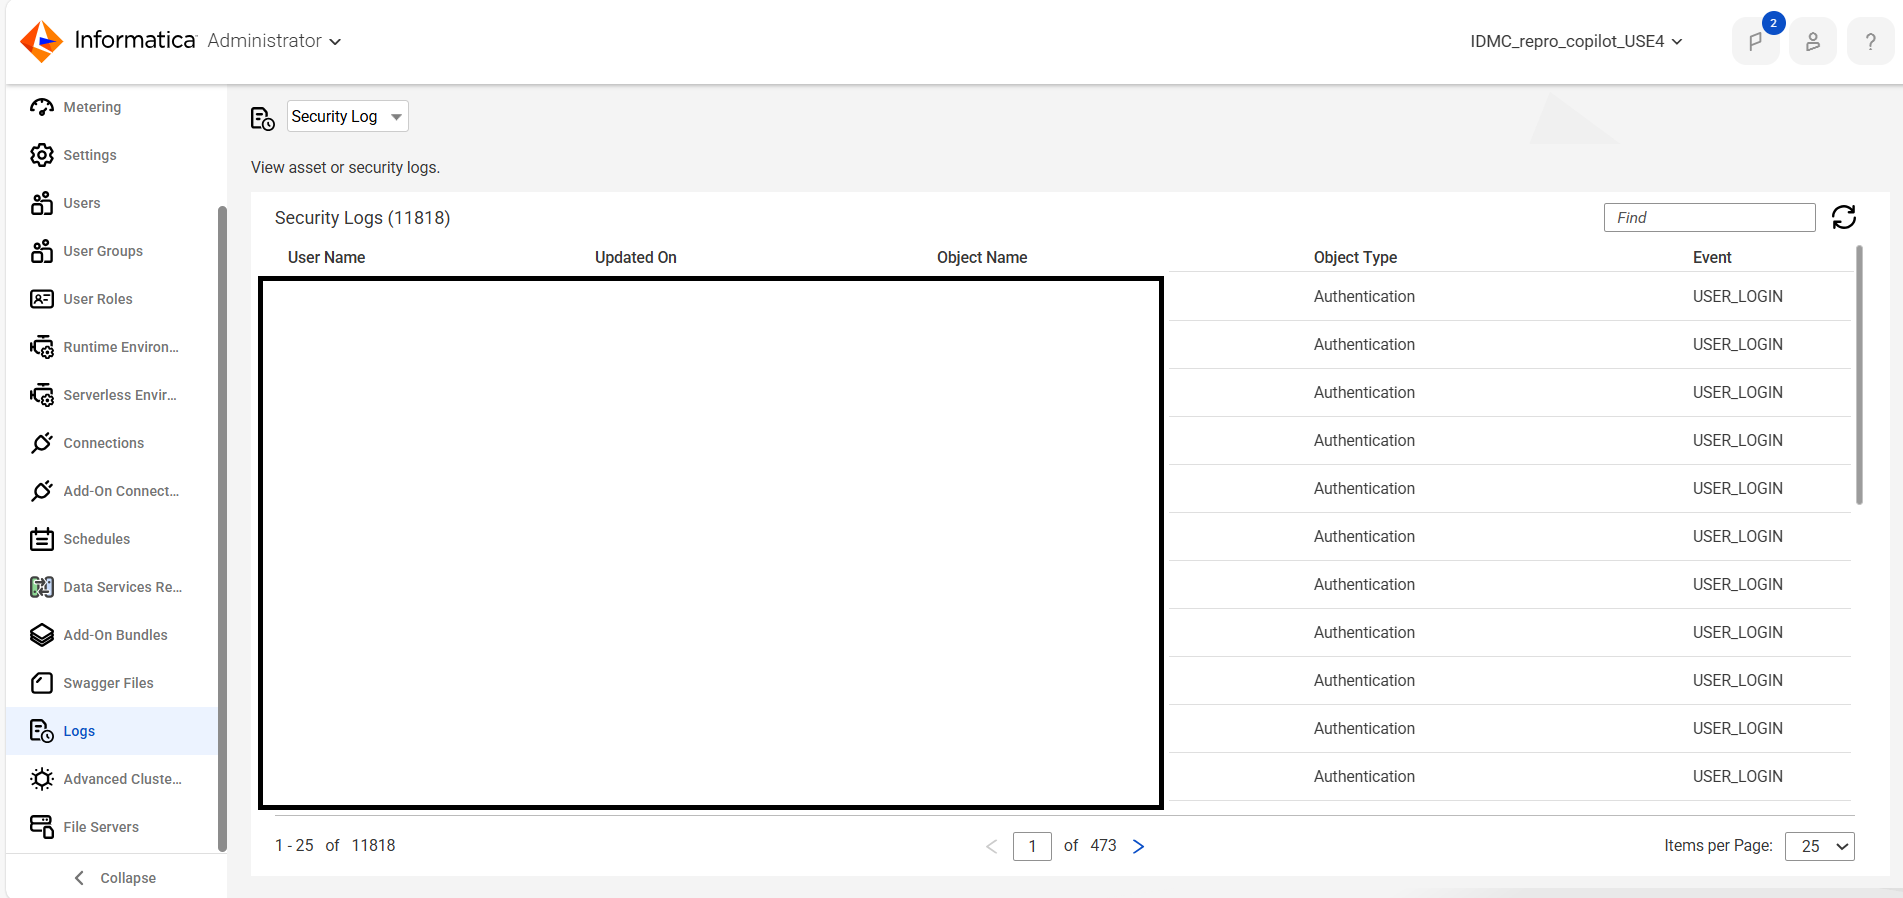Sort by Event column header
This screenshot has height=898, width=1903.
1712,257
